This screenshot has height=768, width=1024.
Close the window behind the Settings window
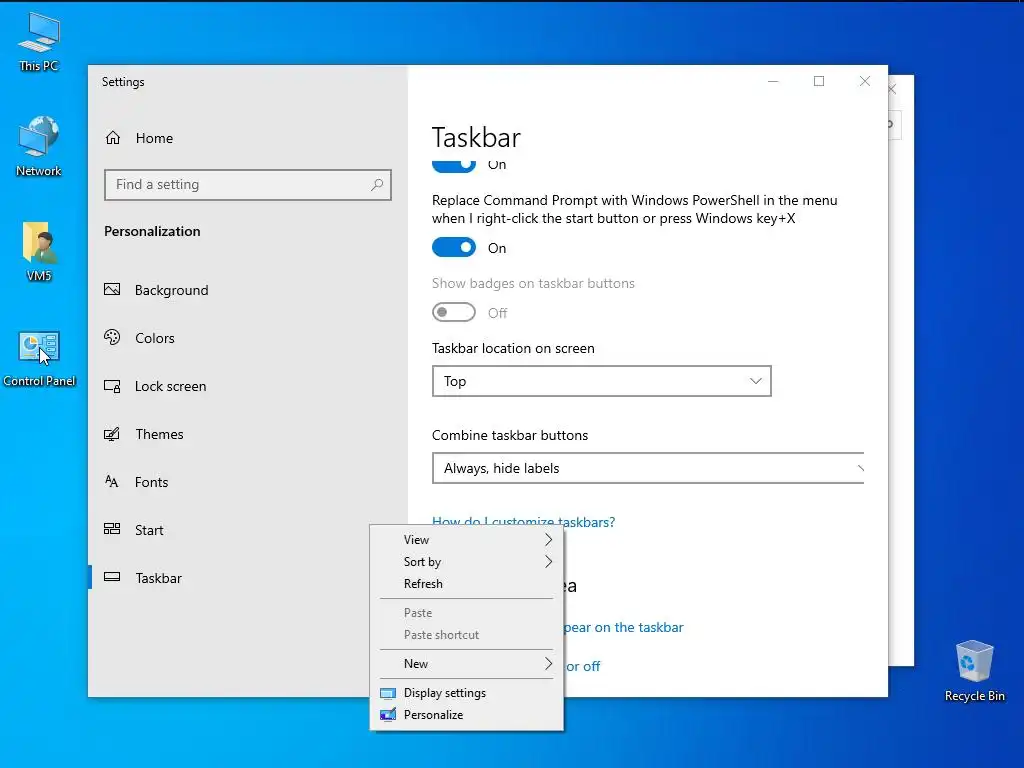tap(893, 89)
